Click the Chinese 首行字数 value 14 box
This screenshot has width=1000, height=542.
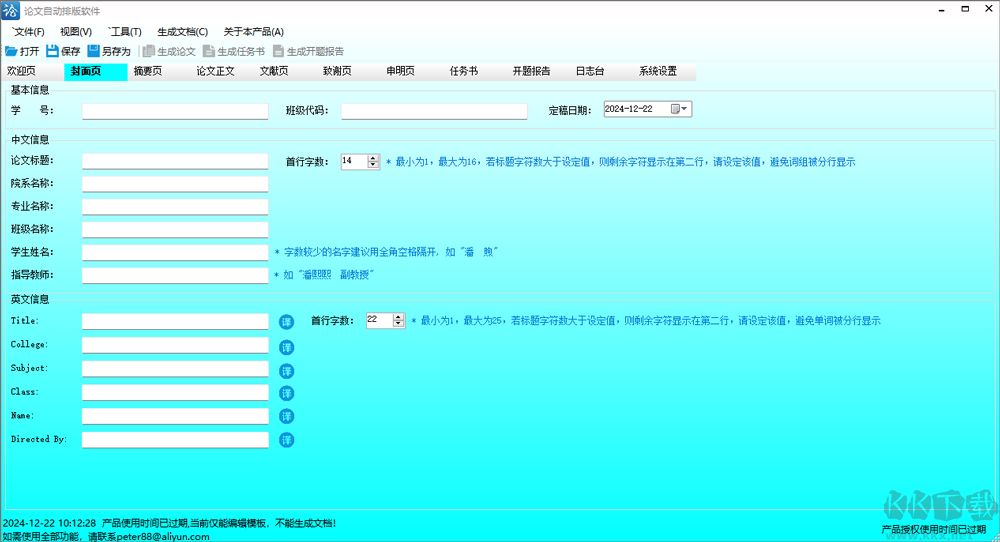click(354, 161)
